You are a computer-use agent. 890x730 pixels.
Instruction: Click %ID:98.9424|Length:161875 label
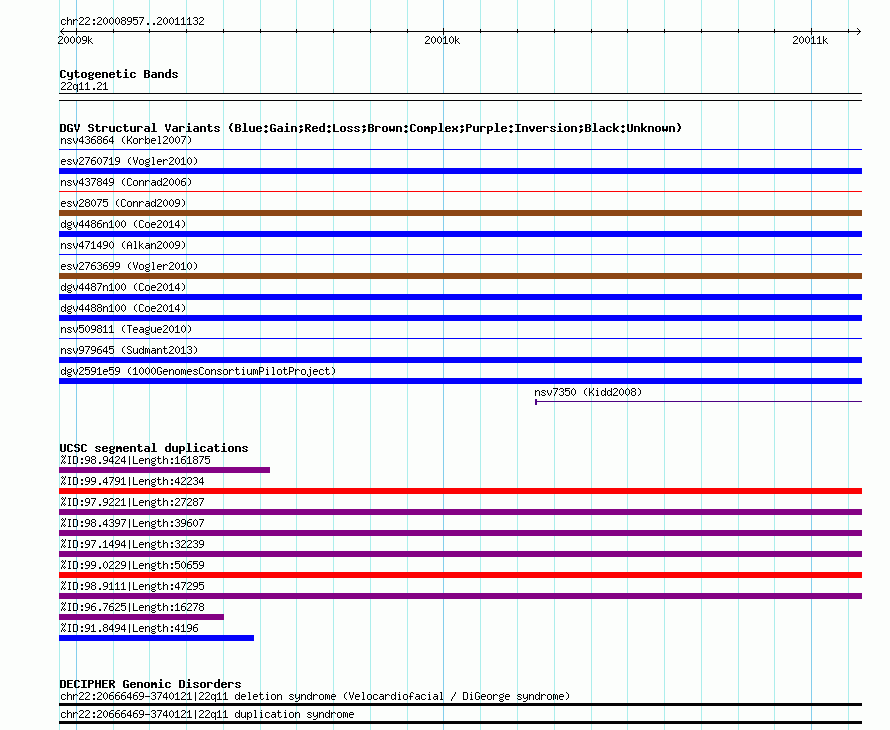pyautogui.click(x=135, y=460)
